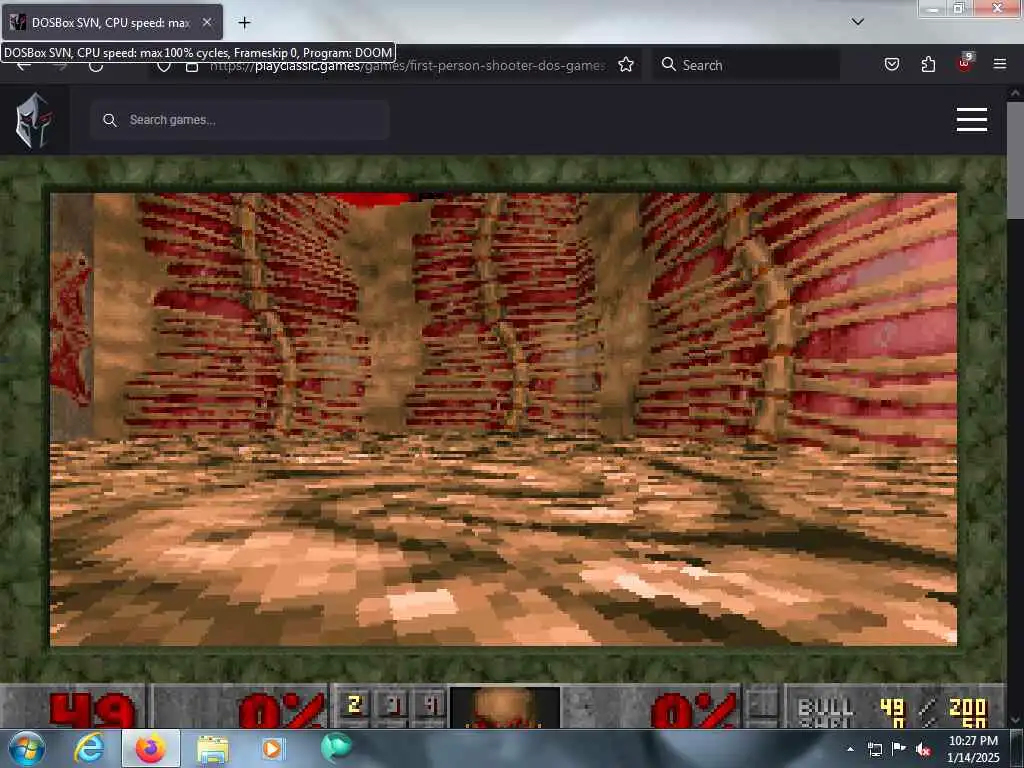Click the magnifier icon in Search games

[110, 120]
